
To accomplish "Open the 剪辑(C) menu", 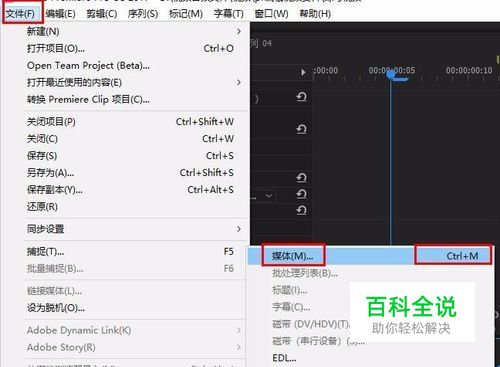I will point(102,14).
